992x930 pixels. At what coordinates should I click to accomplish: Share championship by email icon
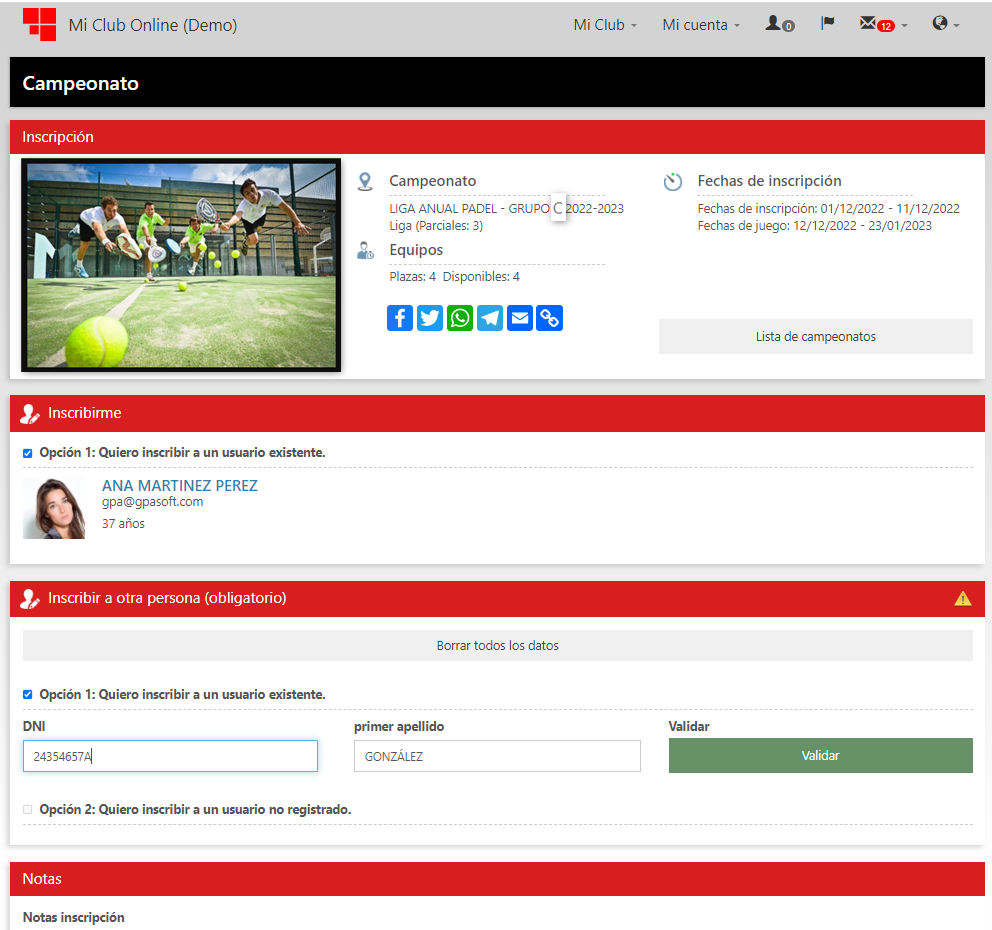pyautogui.click(x=520, y=318)
